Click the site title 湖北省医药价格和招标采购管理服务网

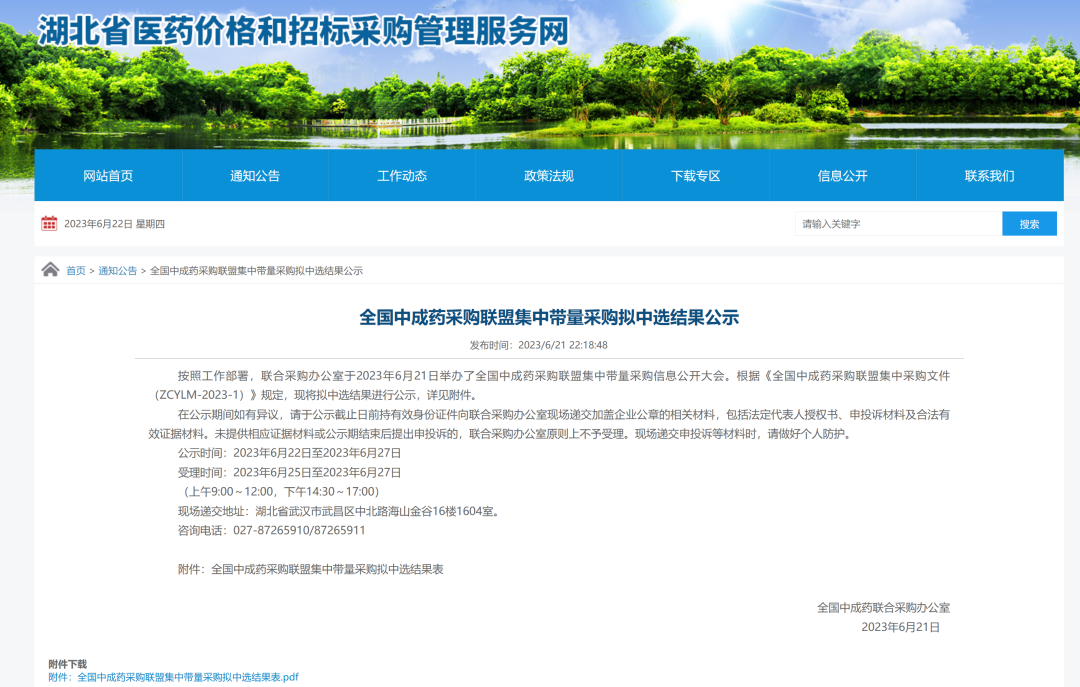(303, 31)
